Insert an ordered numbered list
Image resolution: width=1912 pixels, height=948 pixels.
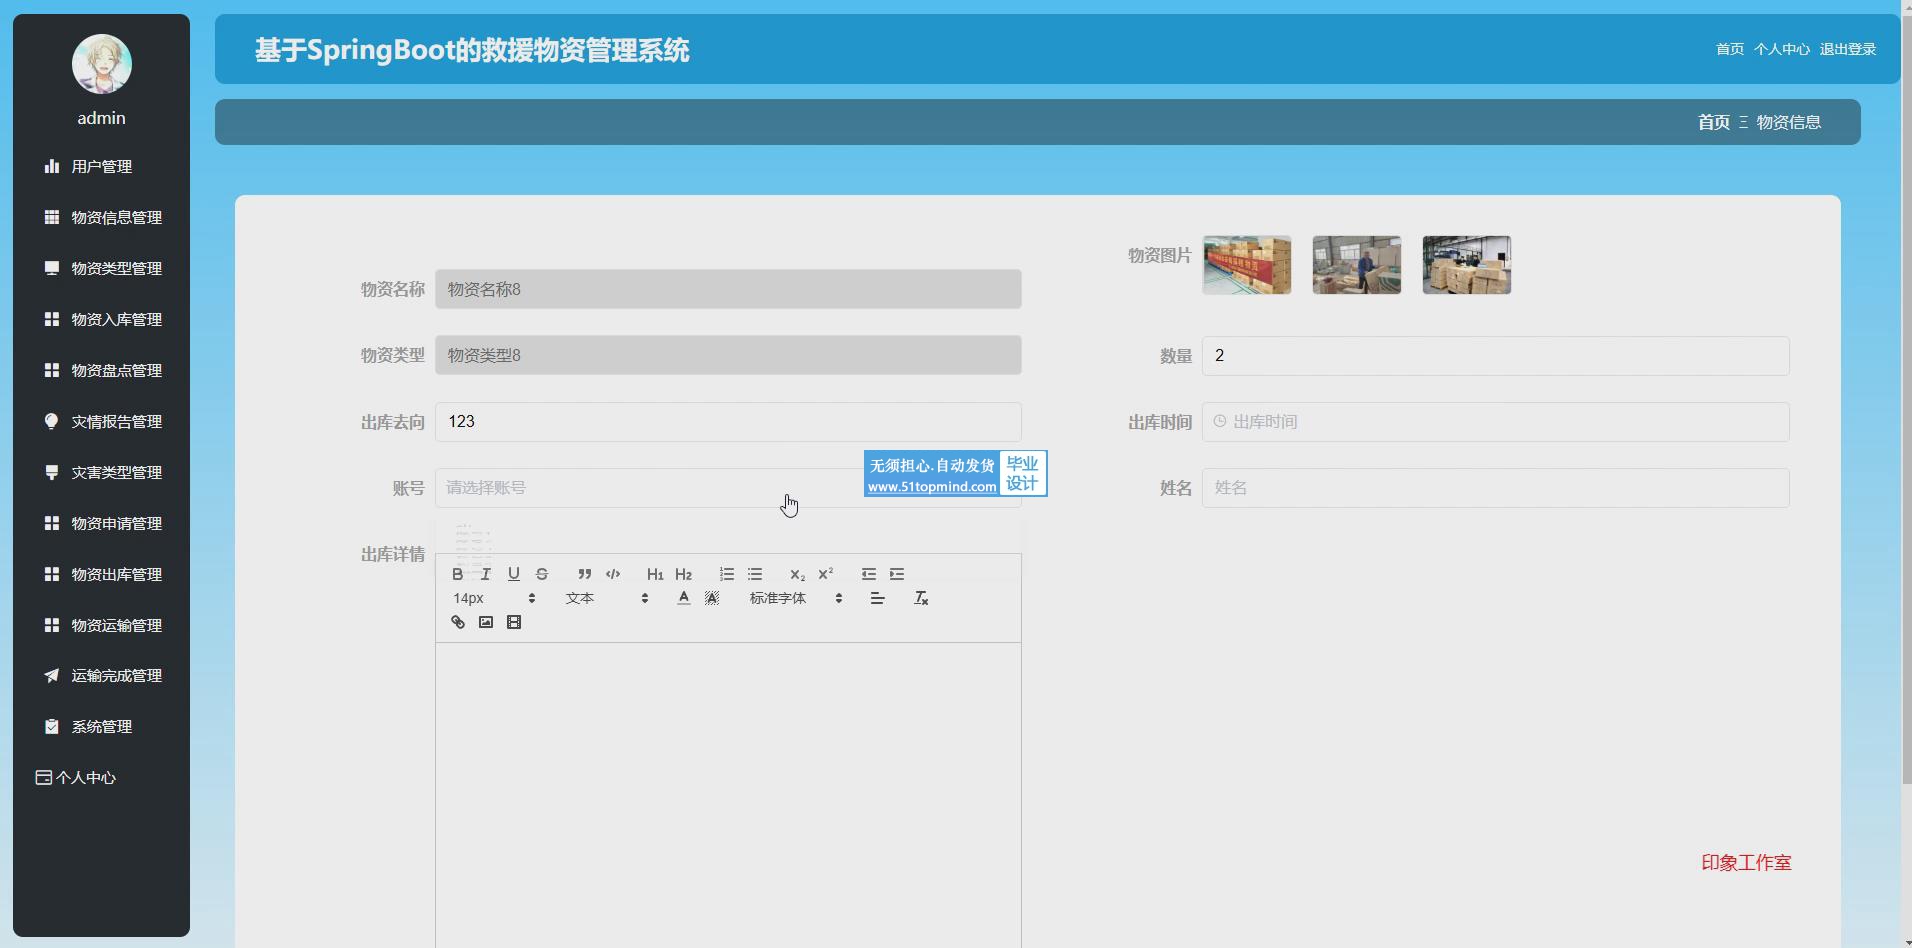(727, 574)
